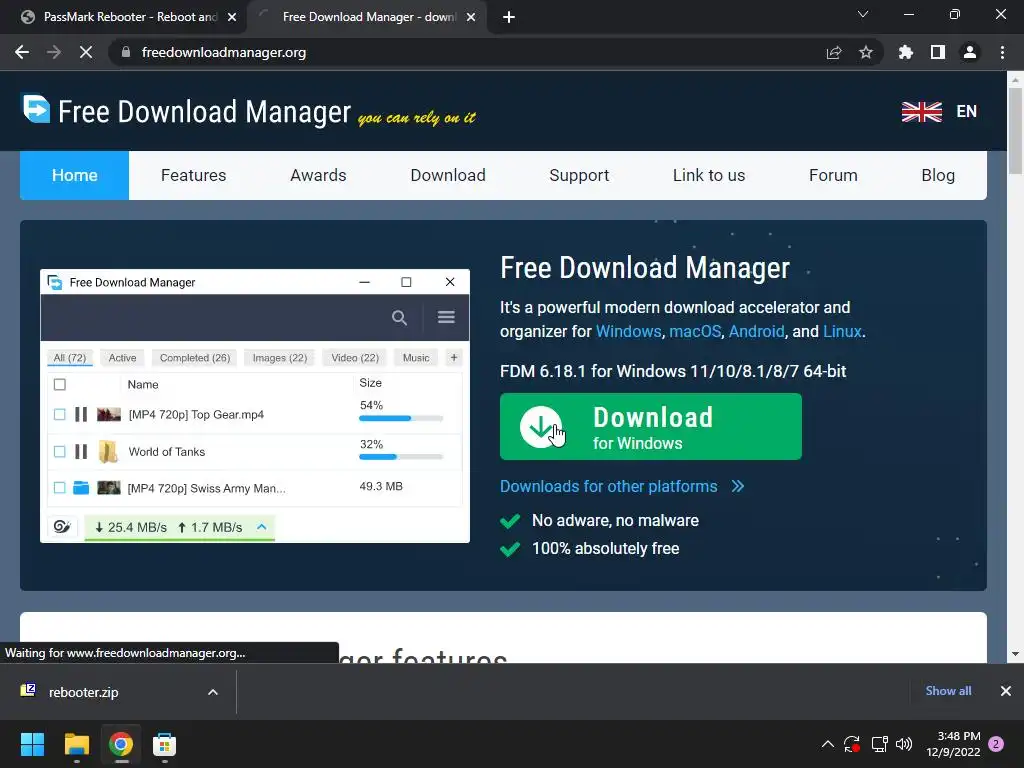Bookmark this page with the star icon
This screenshot has height=768, width=1024.
coord(866,52)
